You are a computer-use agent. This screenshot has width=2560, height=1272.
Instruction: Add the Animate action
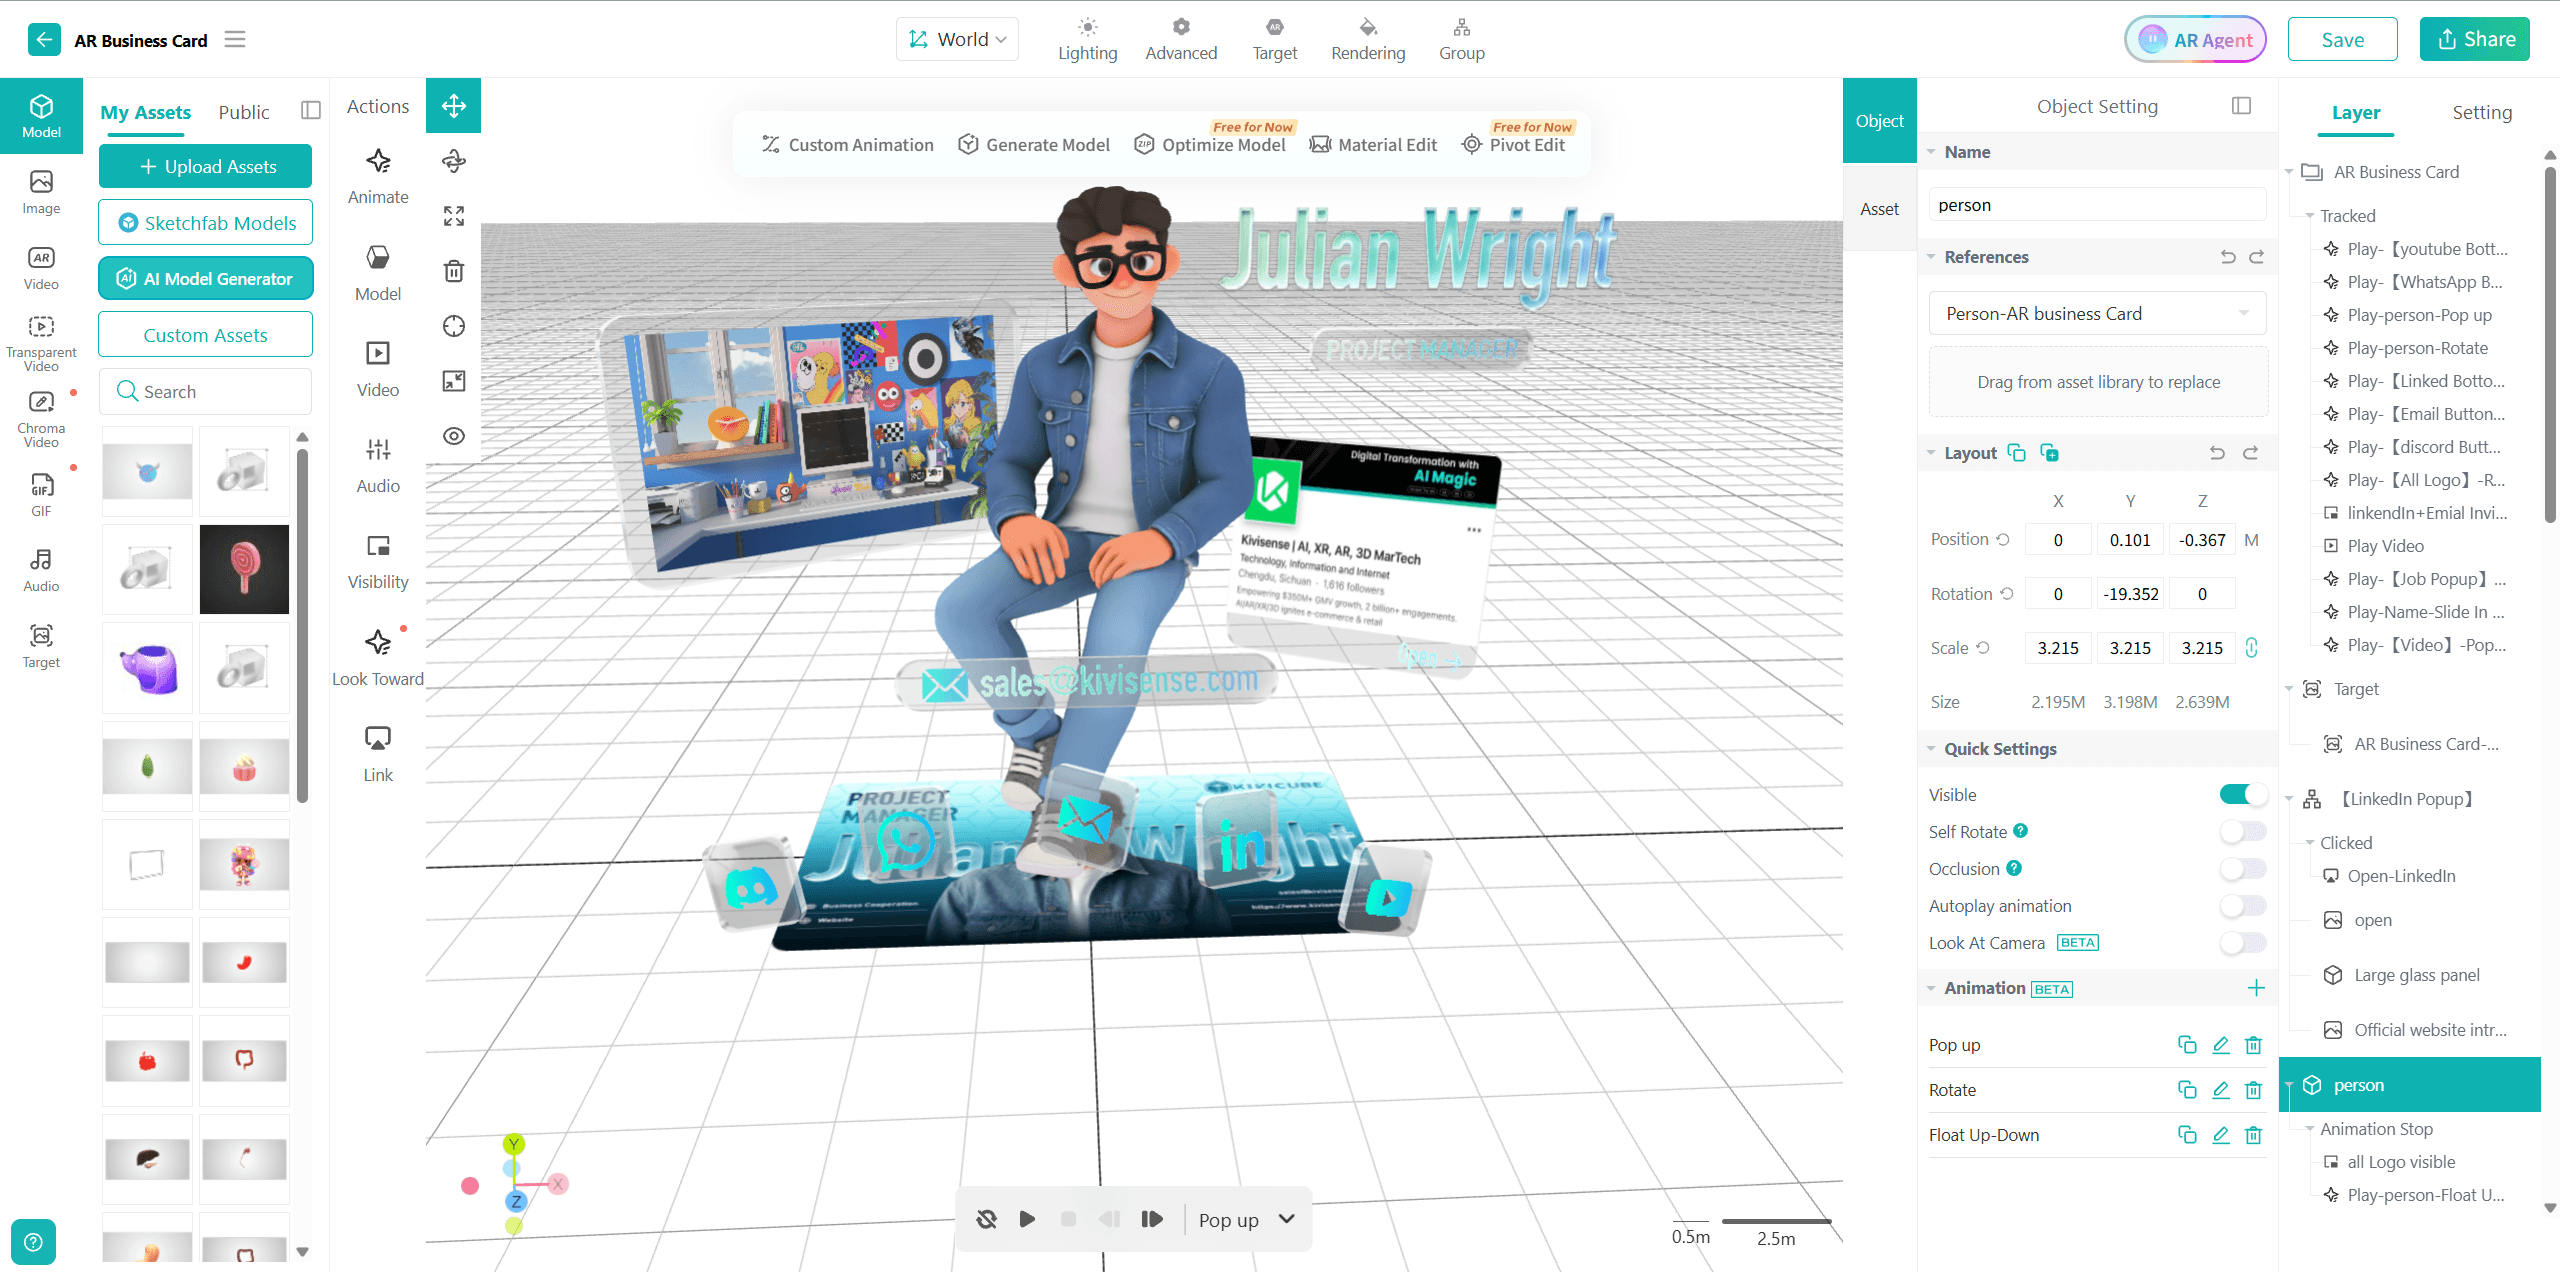(378, 176)
